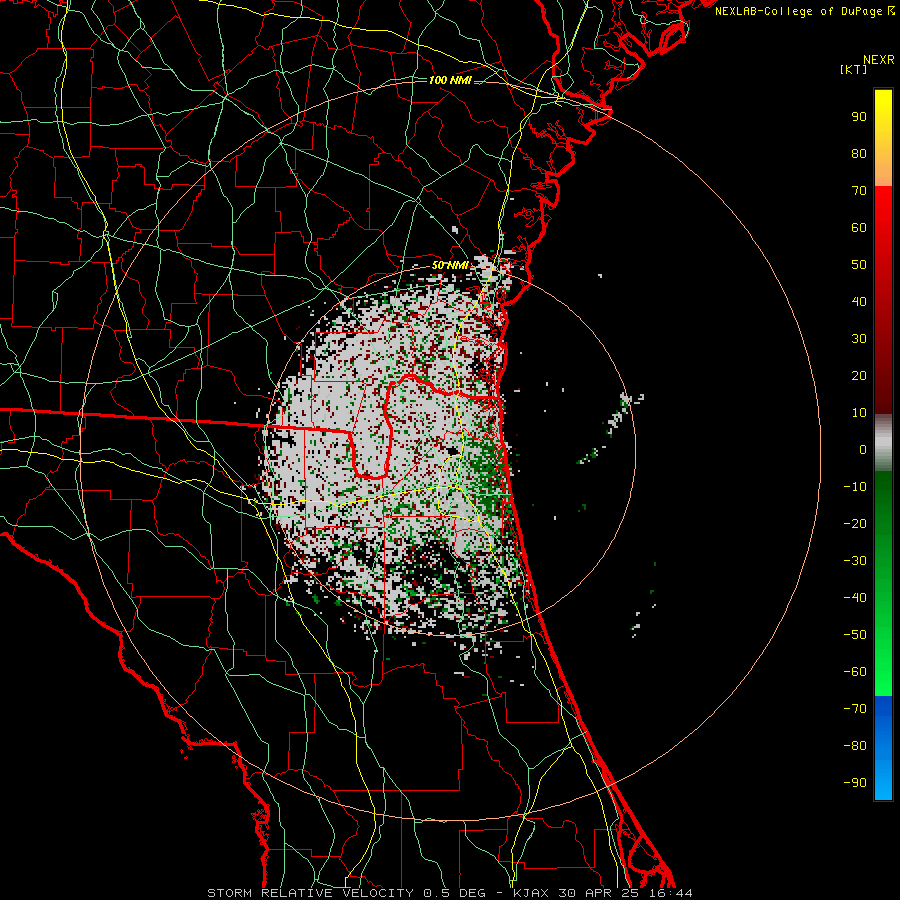900x900 pixels.
Task: Click the -80 value on the velocity scale
Action: (x=855, y=746)
